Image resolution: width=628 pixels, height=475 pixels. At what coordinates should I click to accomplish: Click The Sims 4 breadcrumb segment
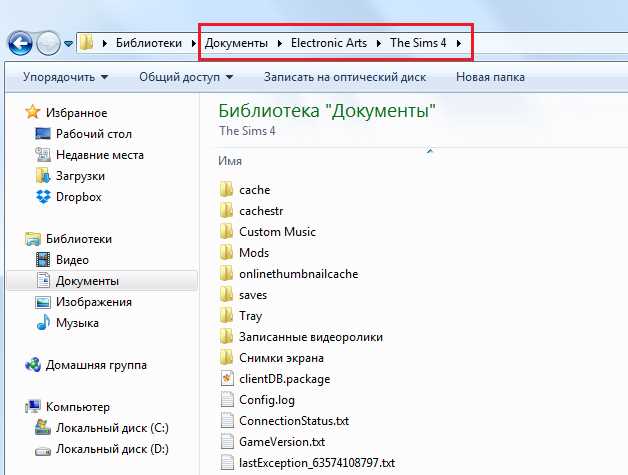pos(418,43)
